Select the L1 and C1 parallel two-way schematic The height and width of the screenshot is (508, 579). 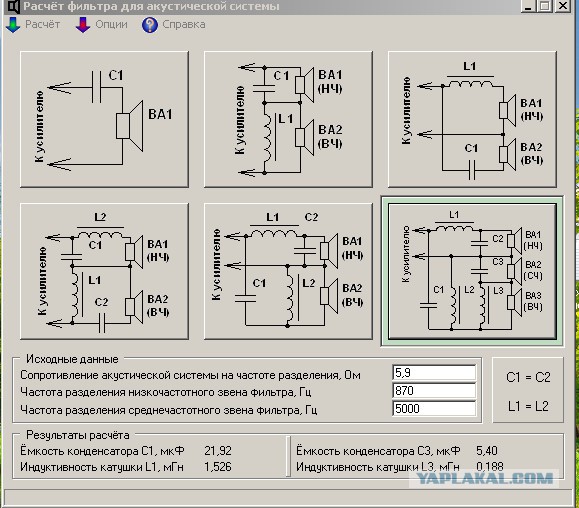click(472, 119)
